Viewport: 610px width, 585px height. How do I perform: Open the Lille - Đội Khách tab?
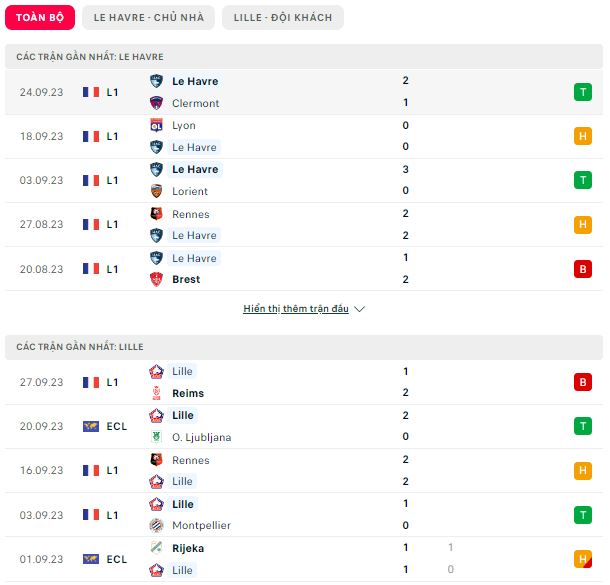point(283,18)
